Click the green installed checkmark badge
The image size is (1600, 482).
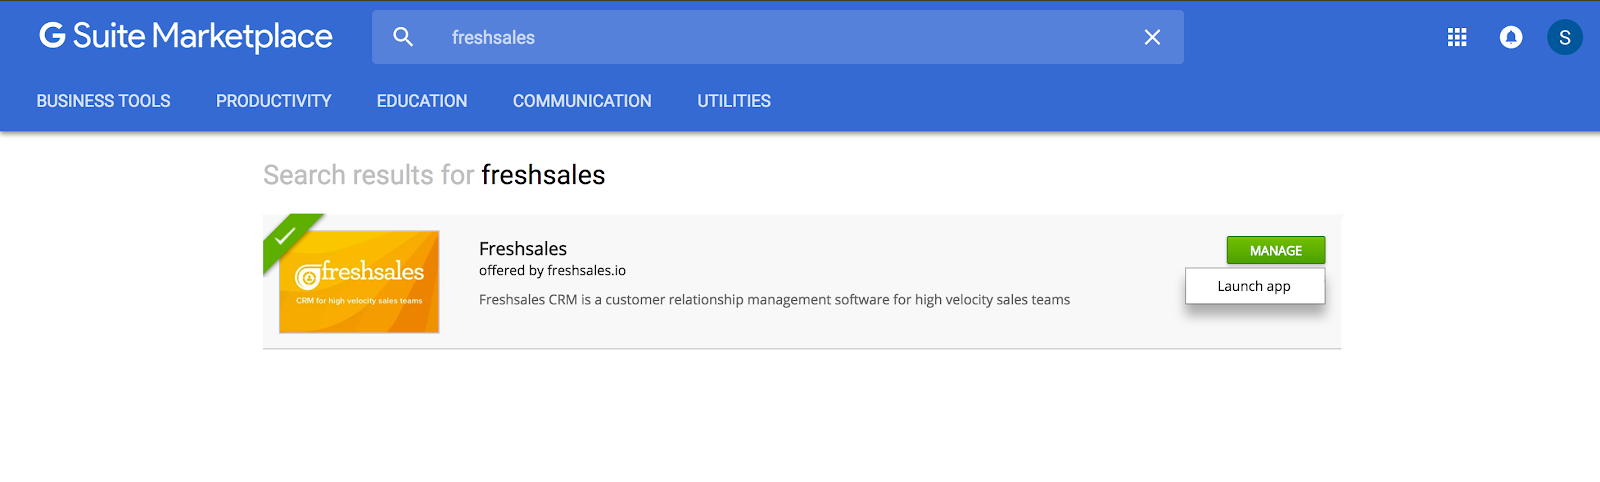pos(285,236)
